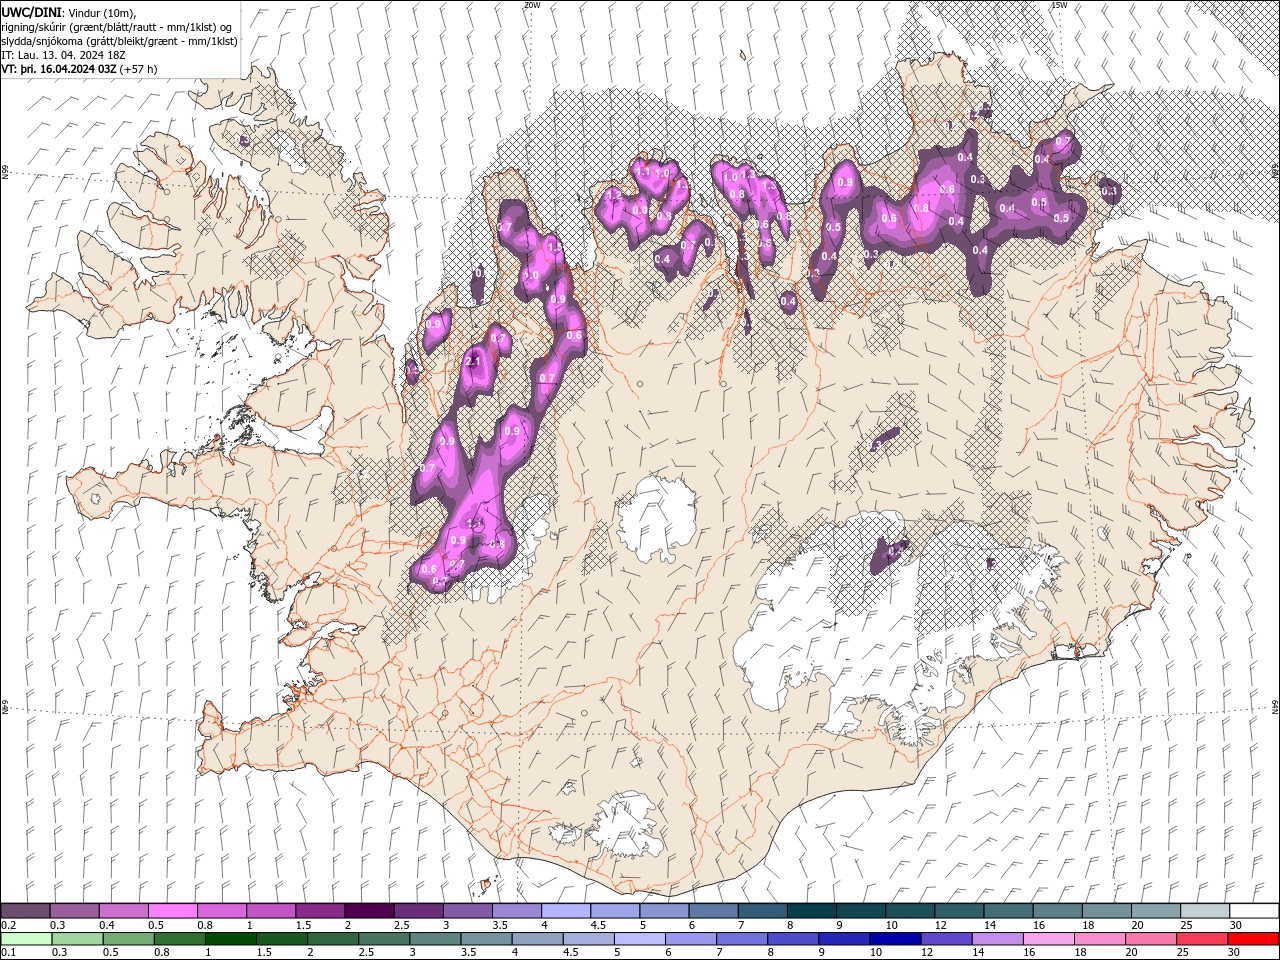Click the 15W longitude label
The image size is (1280, 960).
1058,5
